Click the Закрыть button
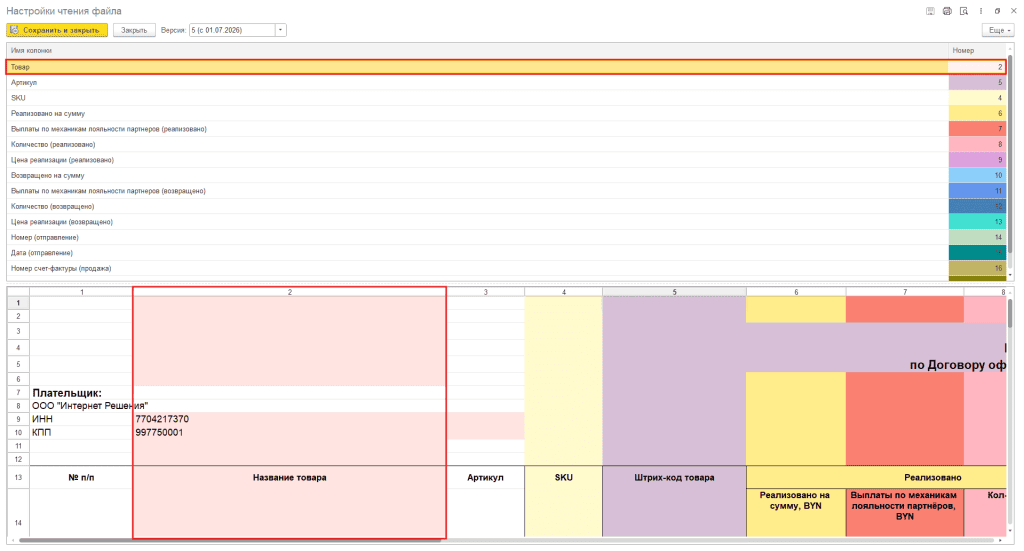The height and width of the screenshot is (551, 1024). pos(134,30)
